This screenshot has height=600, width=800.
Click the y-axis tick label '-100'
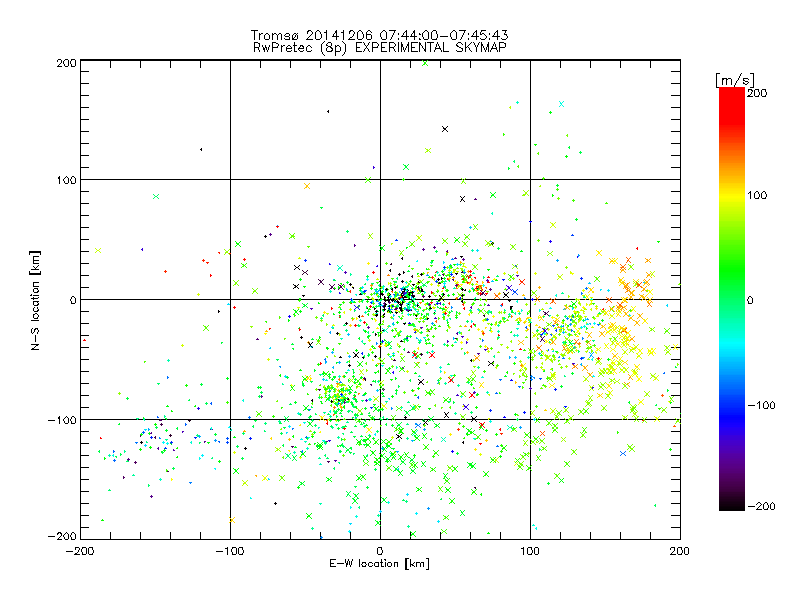(x=62, y=420)
